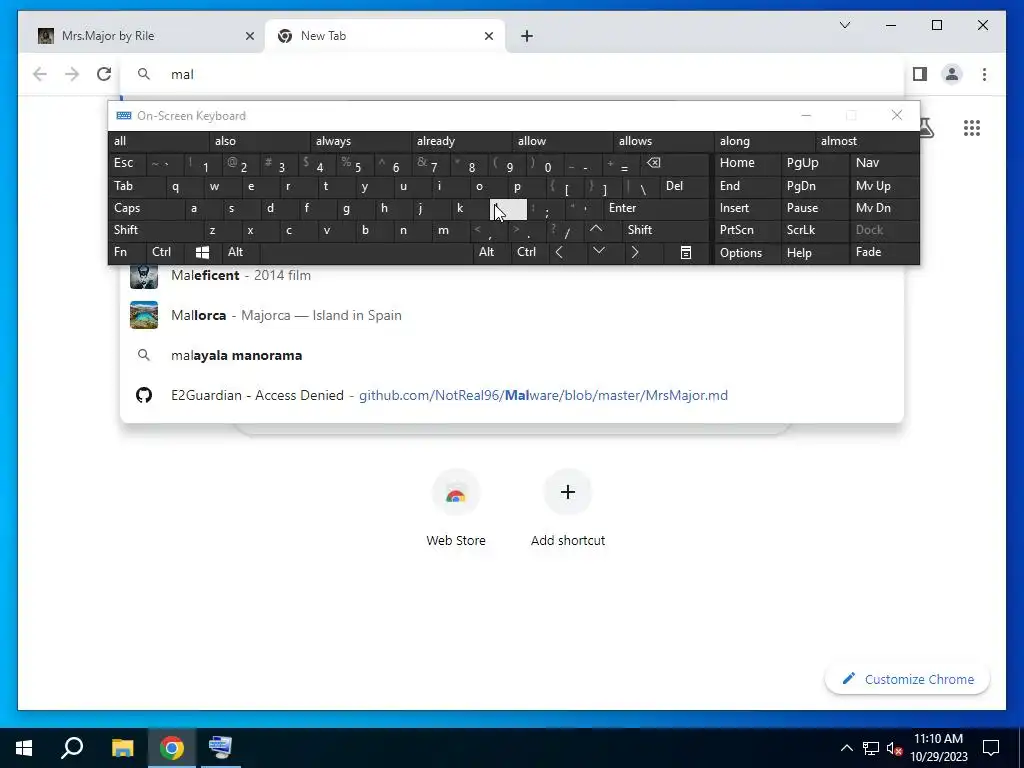The image size is (1024, 768).
Task: Reload the page in Chrome
Action: (104, 74)
